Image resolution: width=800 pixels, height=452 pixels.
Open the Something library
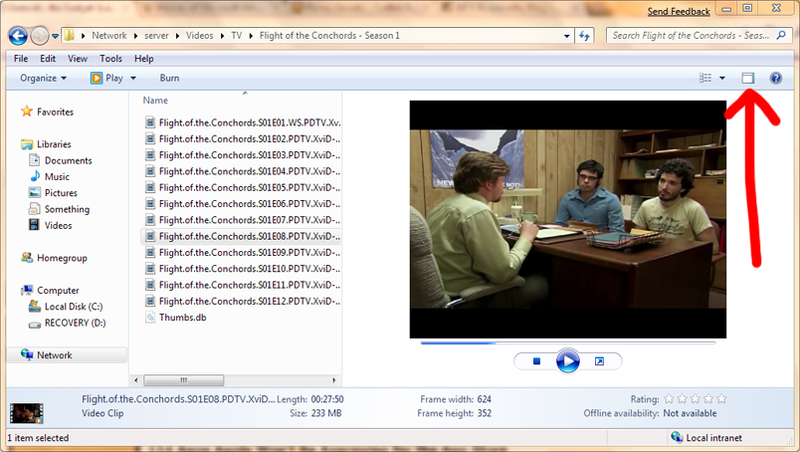click(67, 209)
